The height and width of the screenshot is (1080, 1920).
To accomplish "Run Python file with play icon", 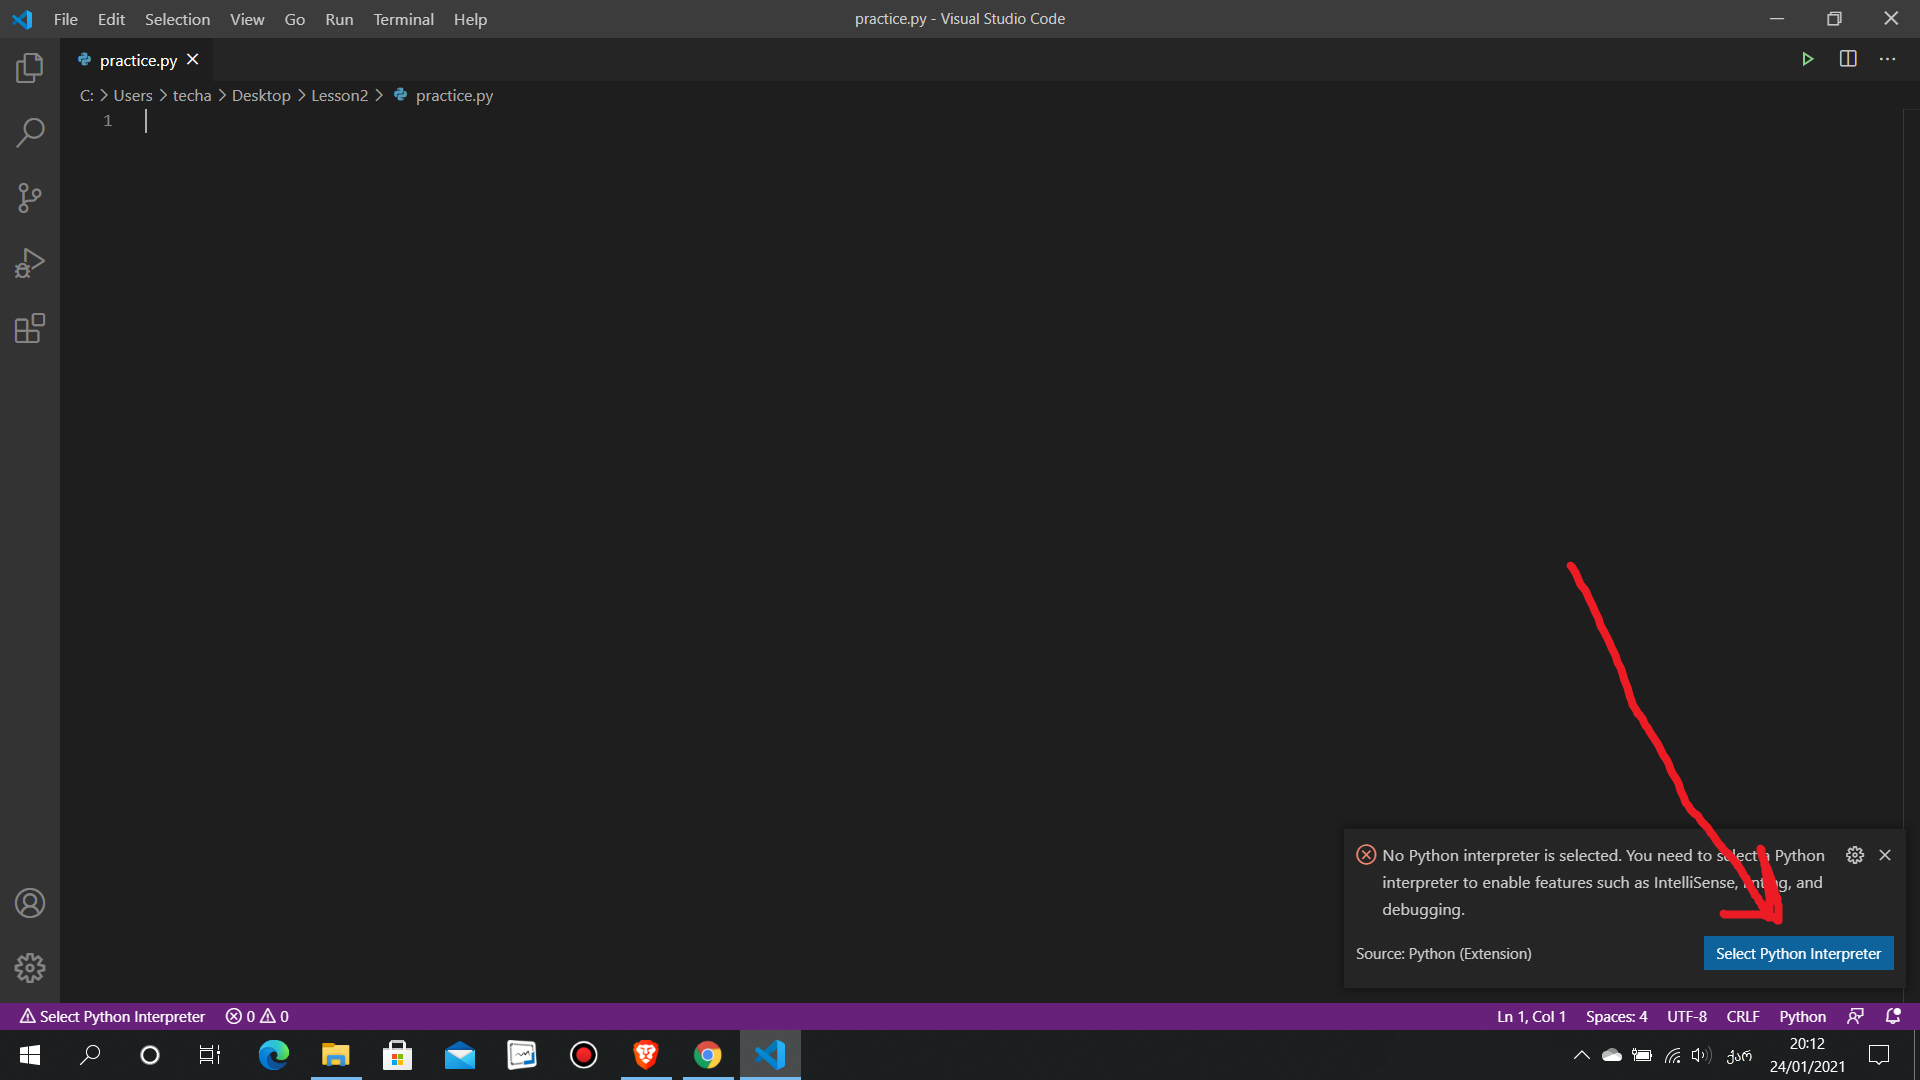I will pyautogui.click(x=1807, y=59).
